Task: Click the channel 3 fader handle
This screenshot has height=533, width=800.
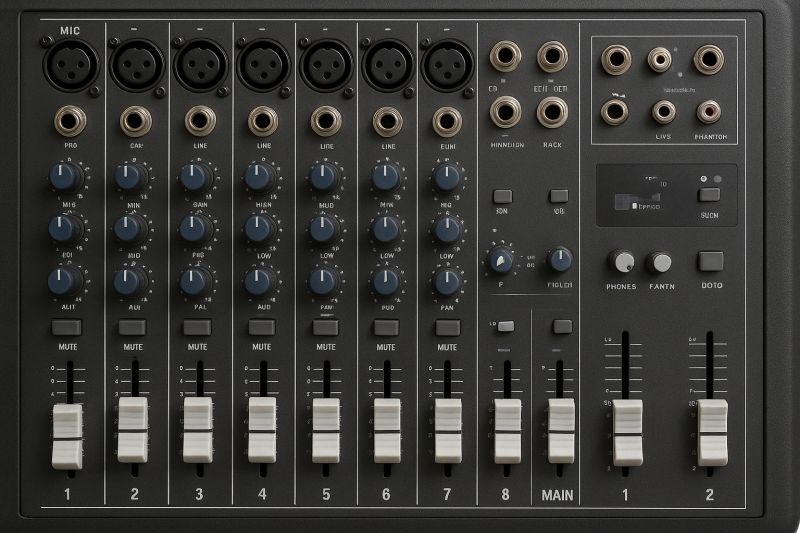Action: point(197,429)
